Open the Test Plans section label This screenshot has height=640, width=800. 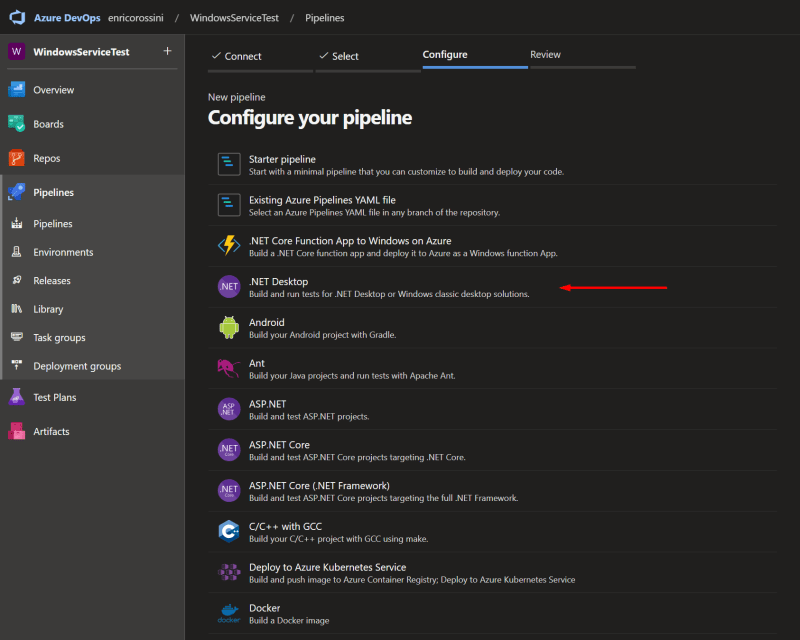click(x=55, y=397)
